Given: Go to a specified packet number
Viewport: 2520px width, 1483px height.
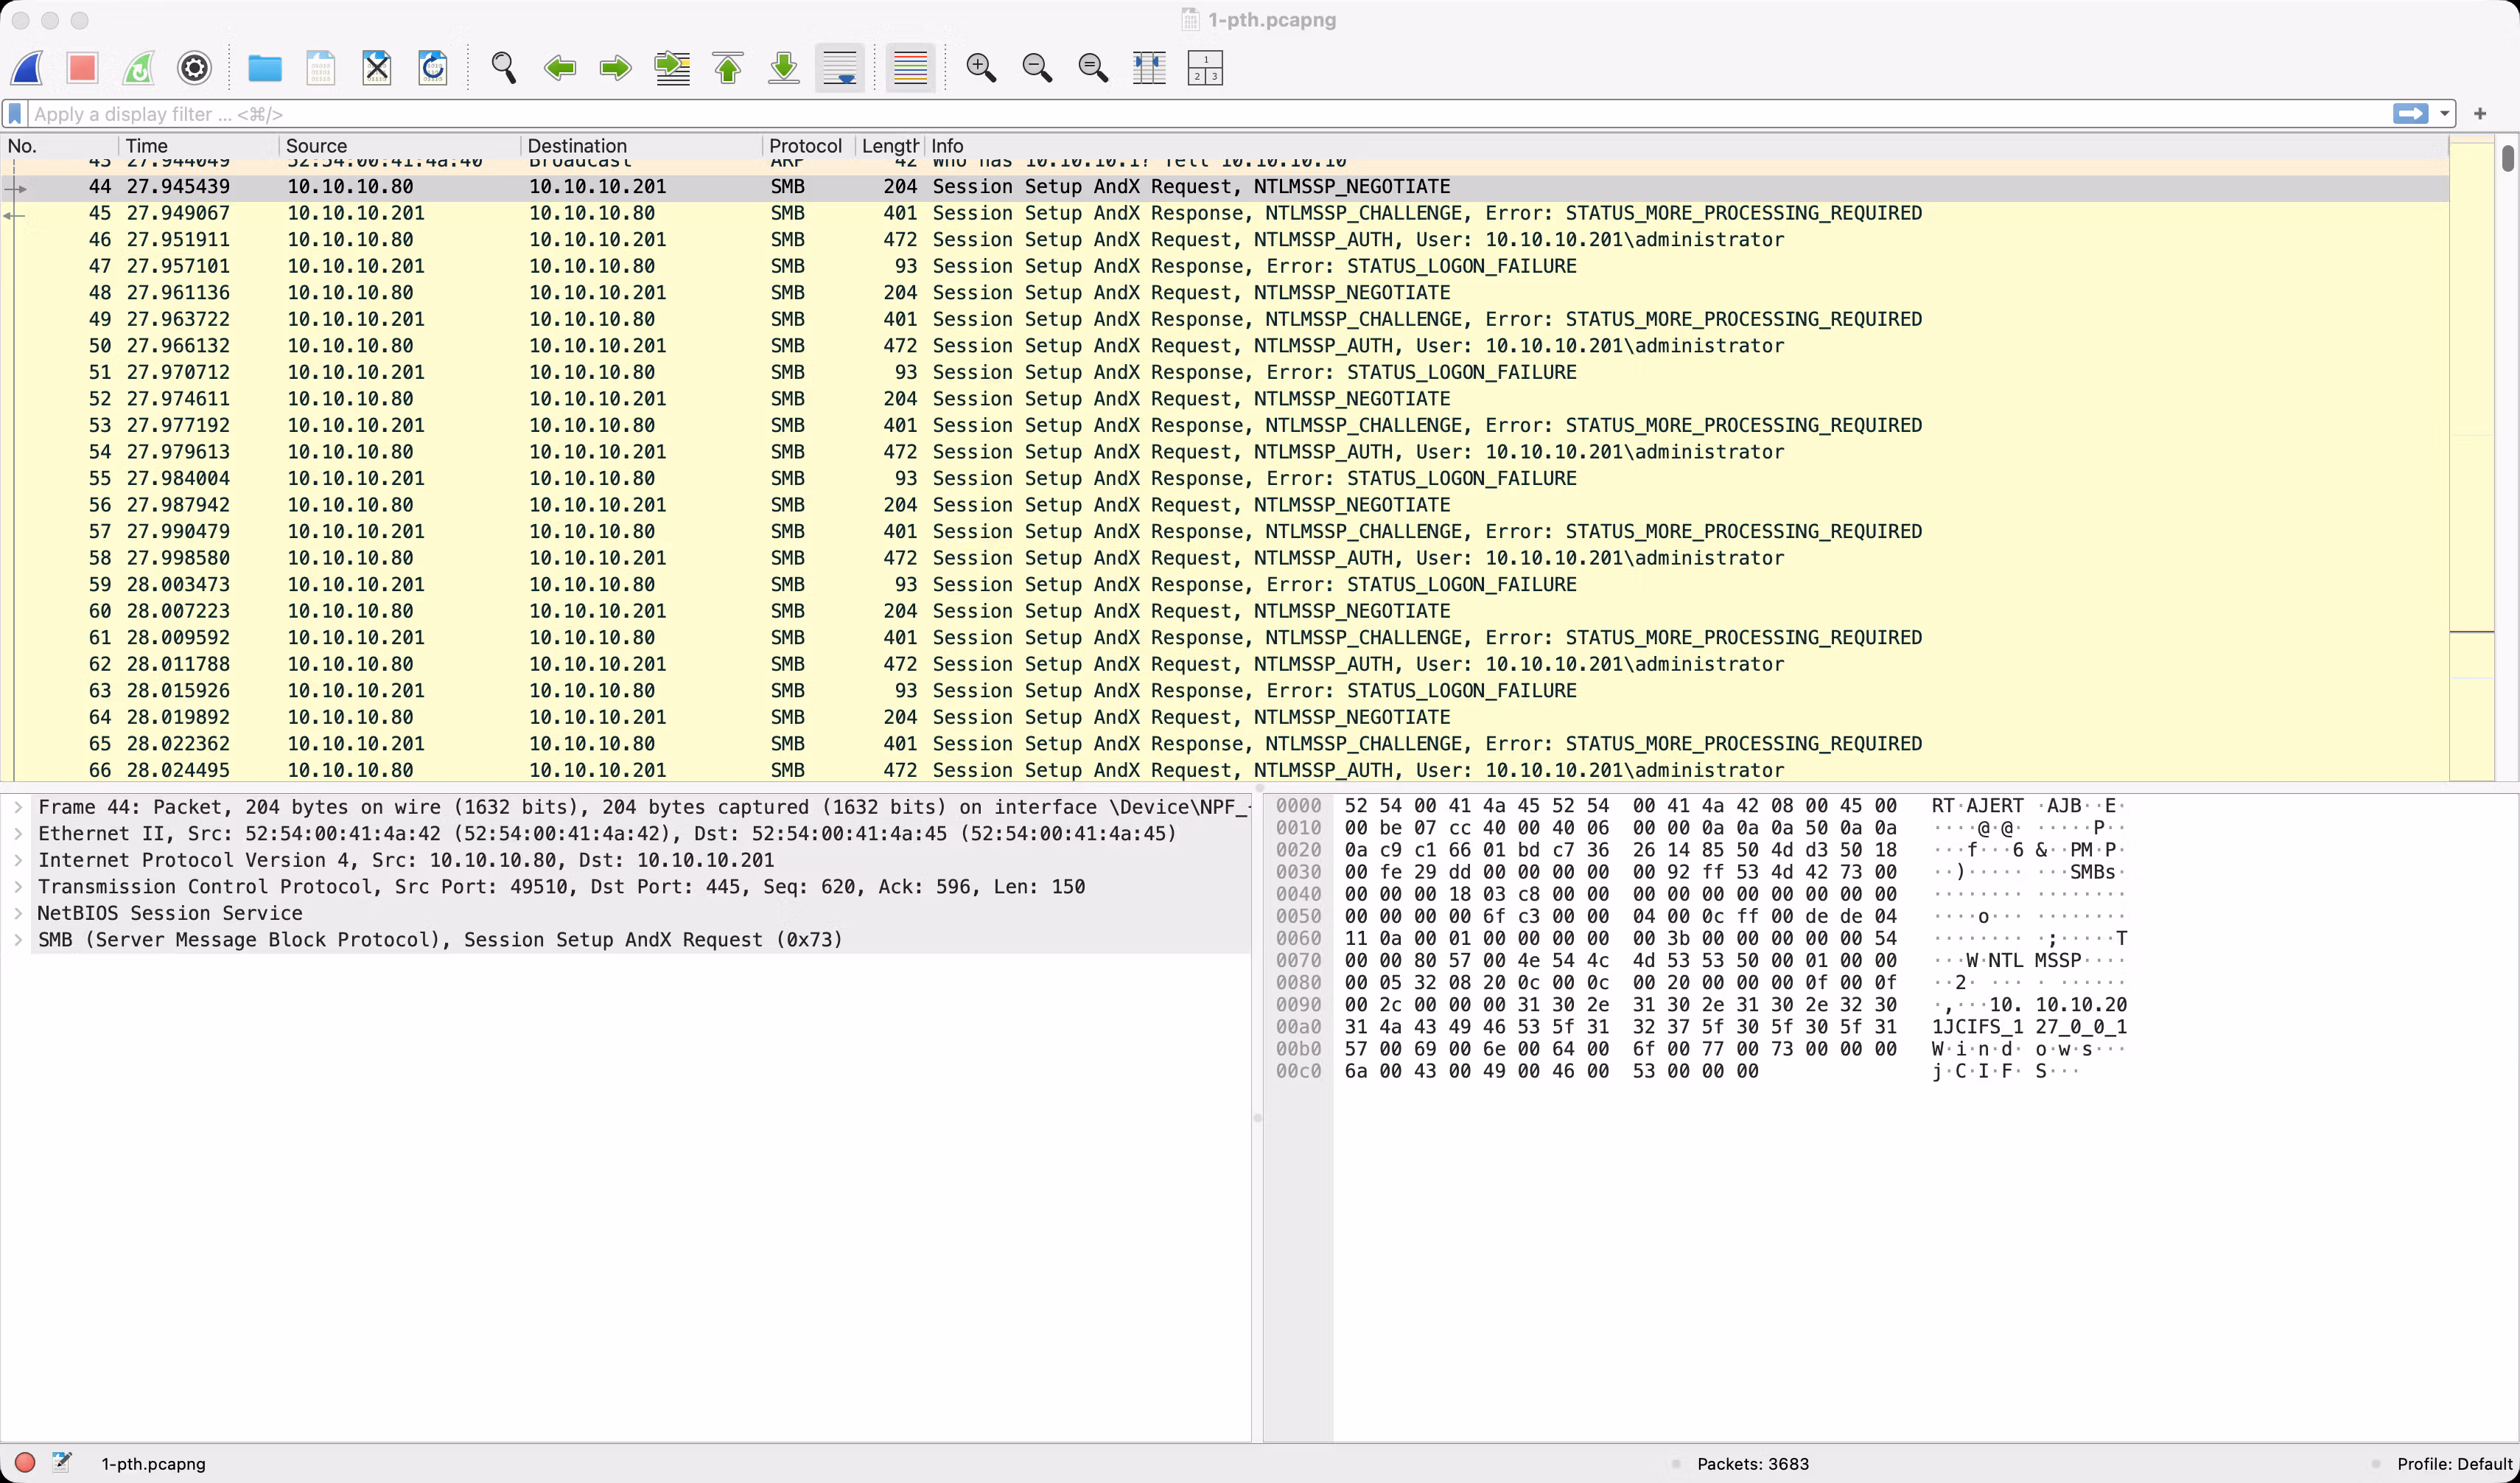Looking at the screenshot, I should click(x=672, y=68).
